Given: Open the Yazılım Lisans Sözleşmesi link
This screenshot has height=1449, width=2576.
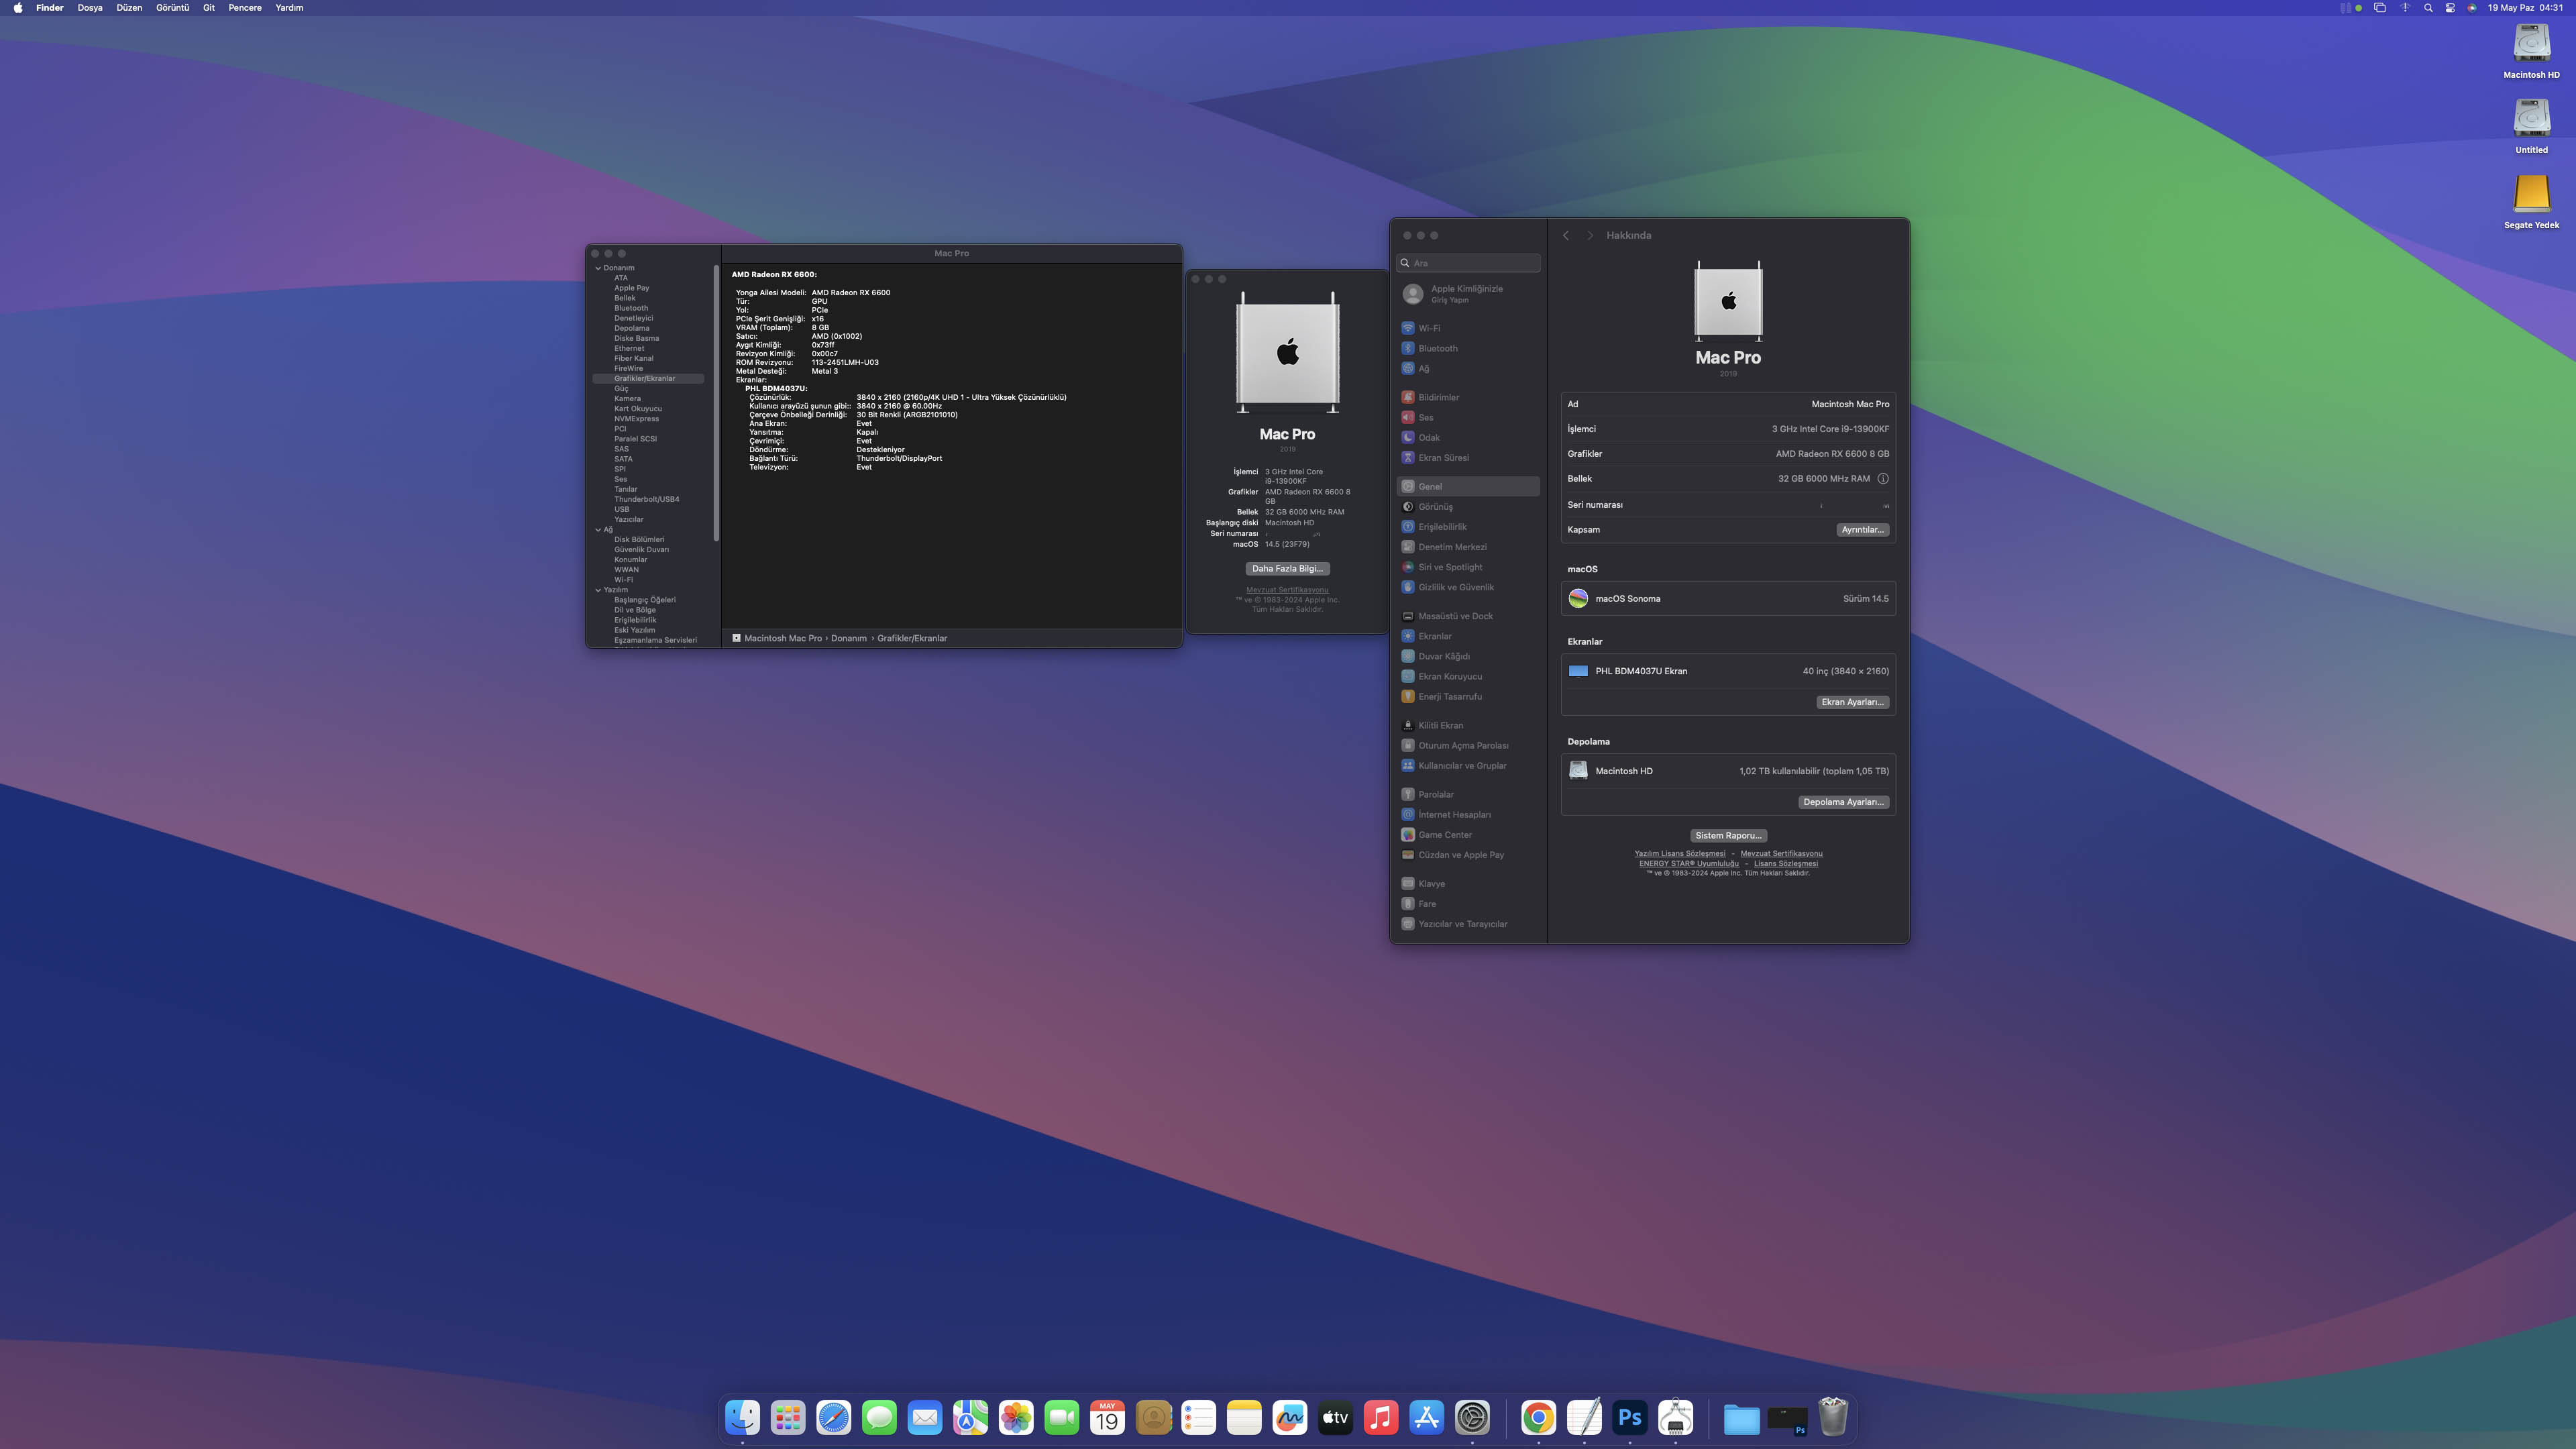Looking at the screenshot, I should (x=1679, y=854).
